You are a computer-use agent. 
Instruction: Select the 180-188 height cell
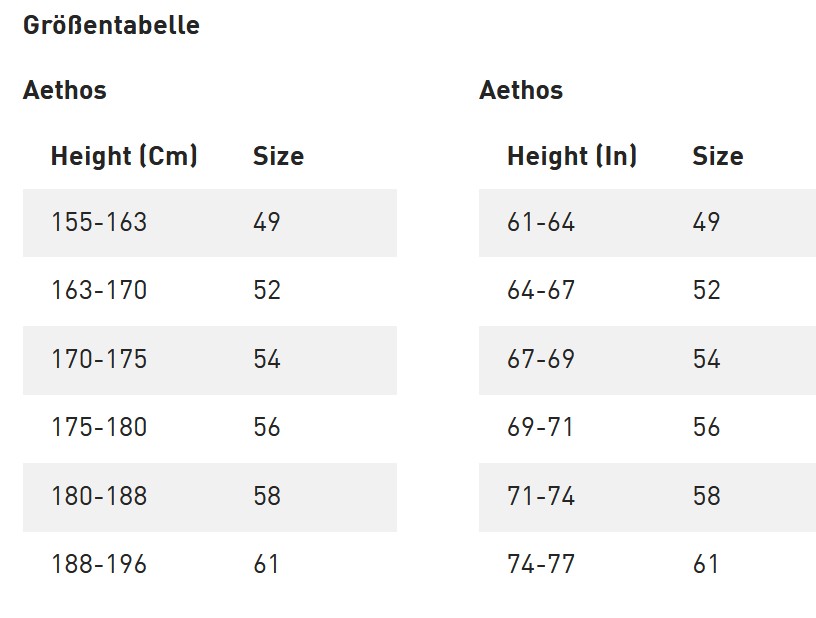(x=99, y=496)
